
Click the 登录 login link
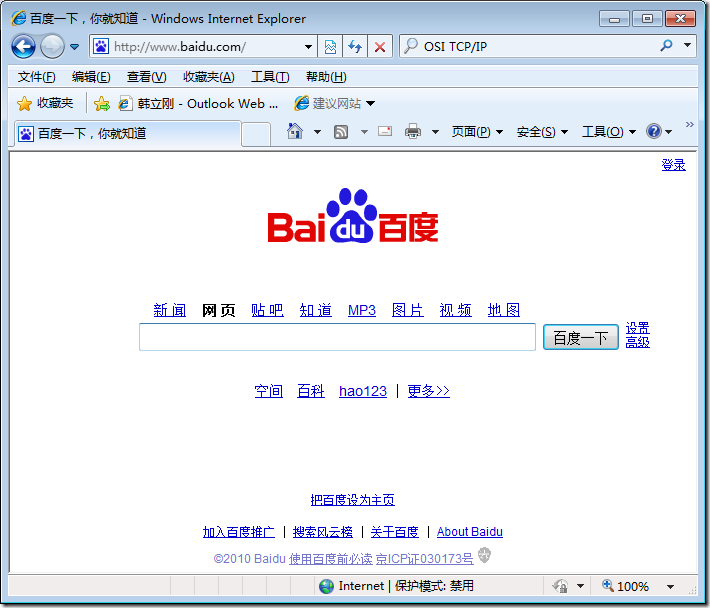click(673, 165)
